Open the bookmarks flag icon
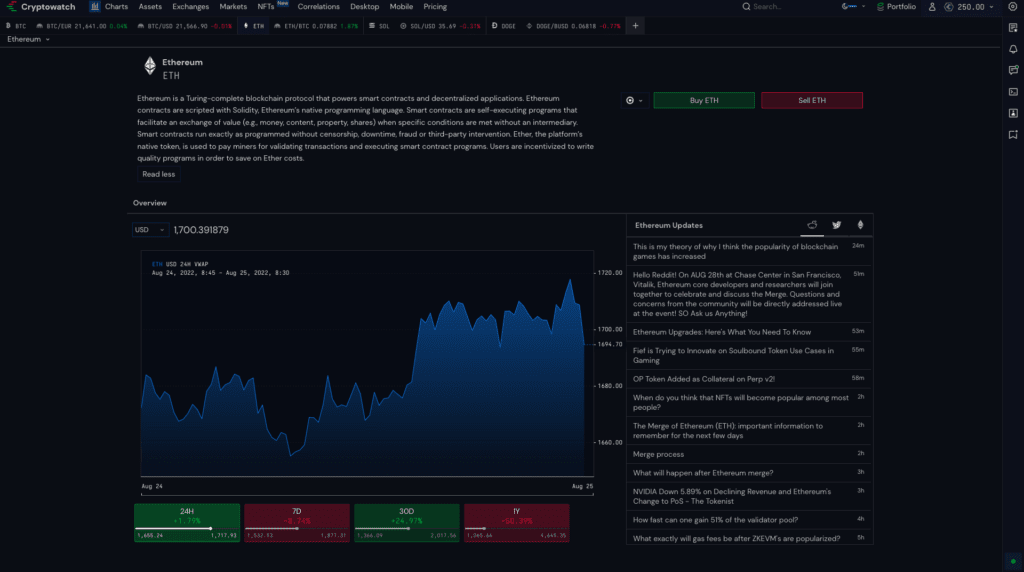 pos(1013,135)
